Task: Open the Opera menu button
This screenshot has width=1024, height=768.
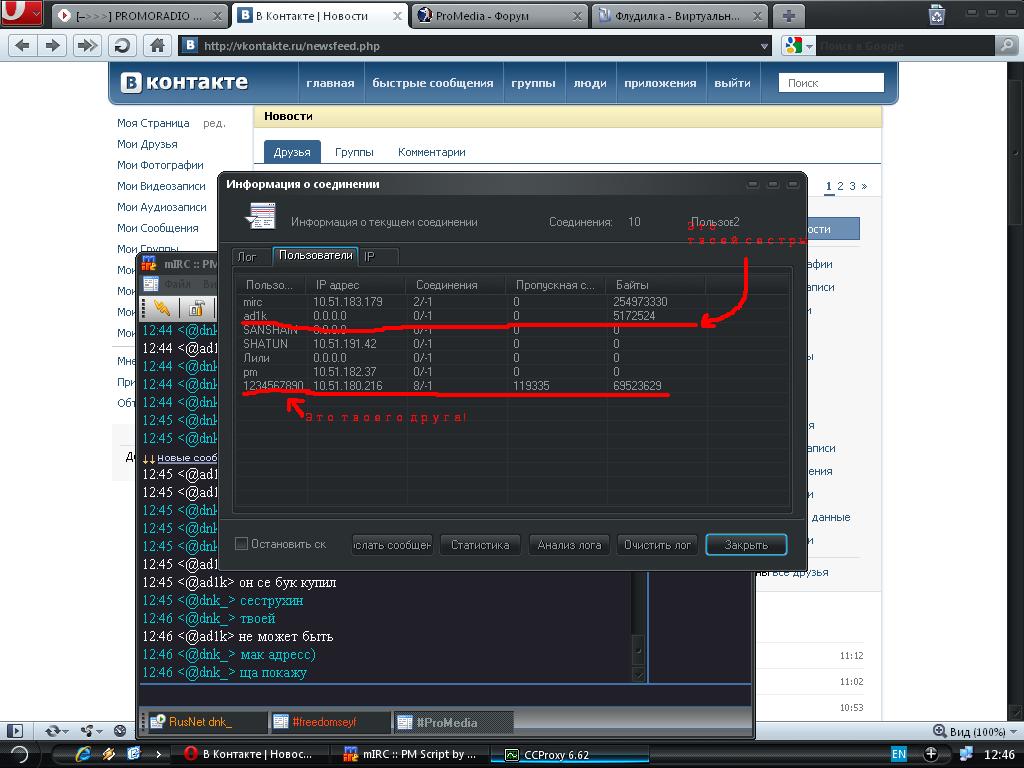Action: [x=22, y=13]
